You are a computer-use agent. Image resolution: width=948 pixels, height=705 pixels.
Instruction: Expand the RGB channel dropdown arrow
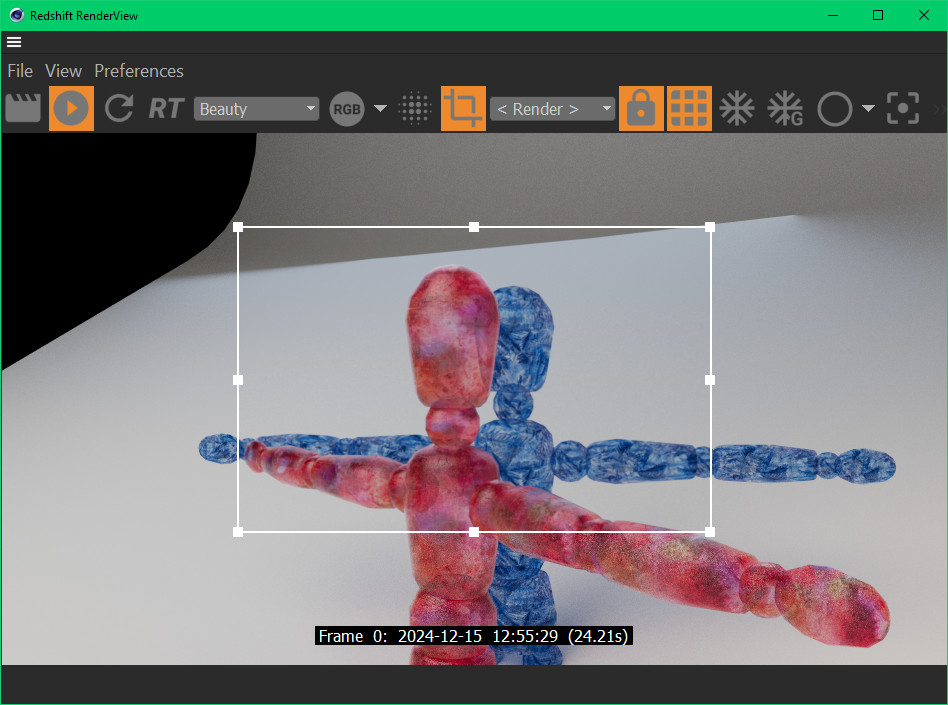(380, 109)
